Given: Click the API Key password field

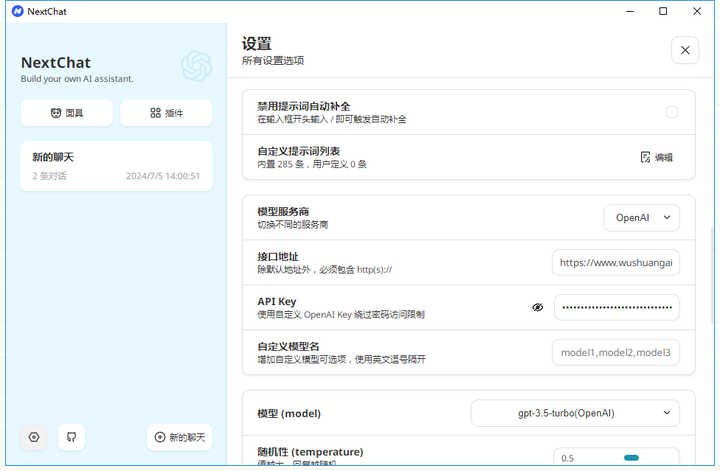Looking at the screenshot, I should (x=617, y=308).
